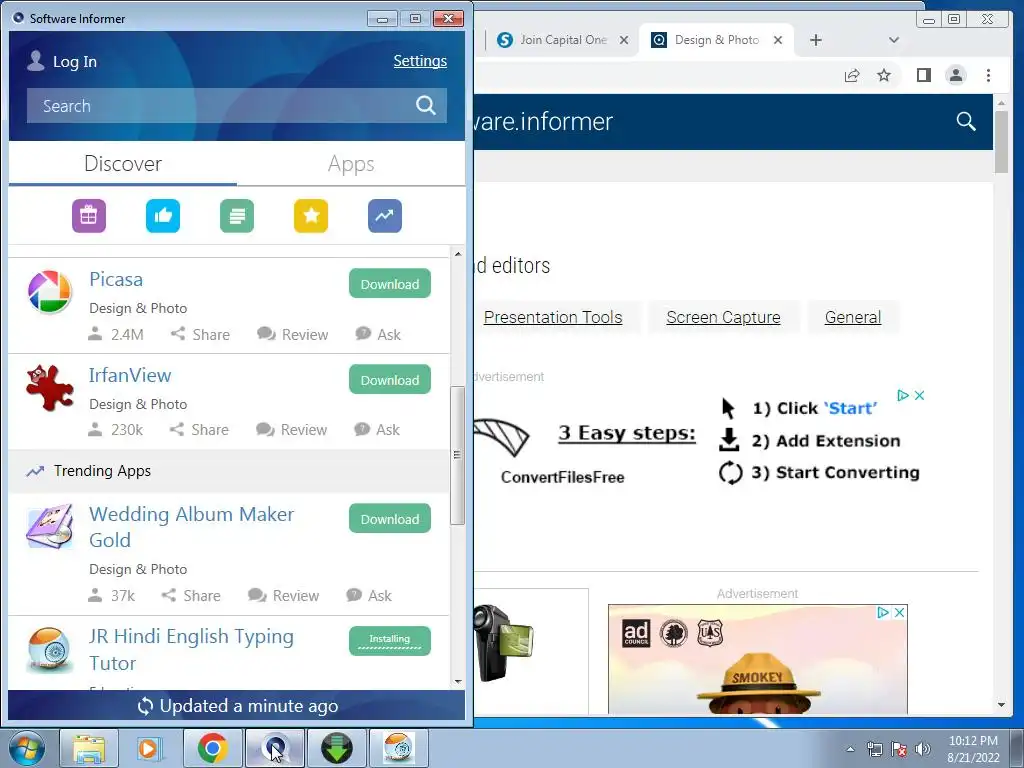Open AdChoices on ConvertFilesFree ad
1024x768 pixels.
point(903,395)
